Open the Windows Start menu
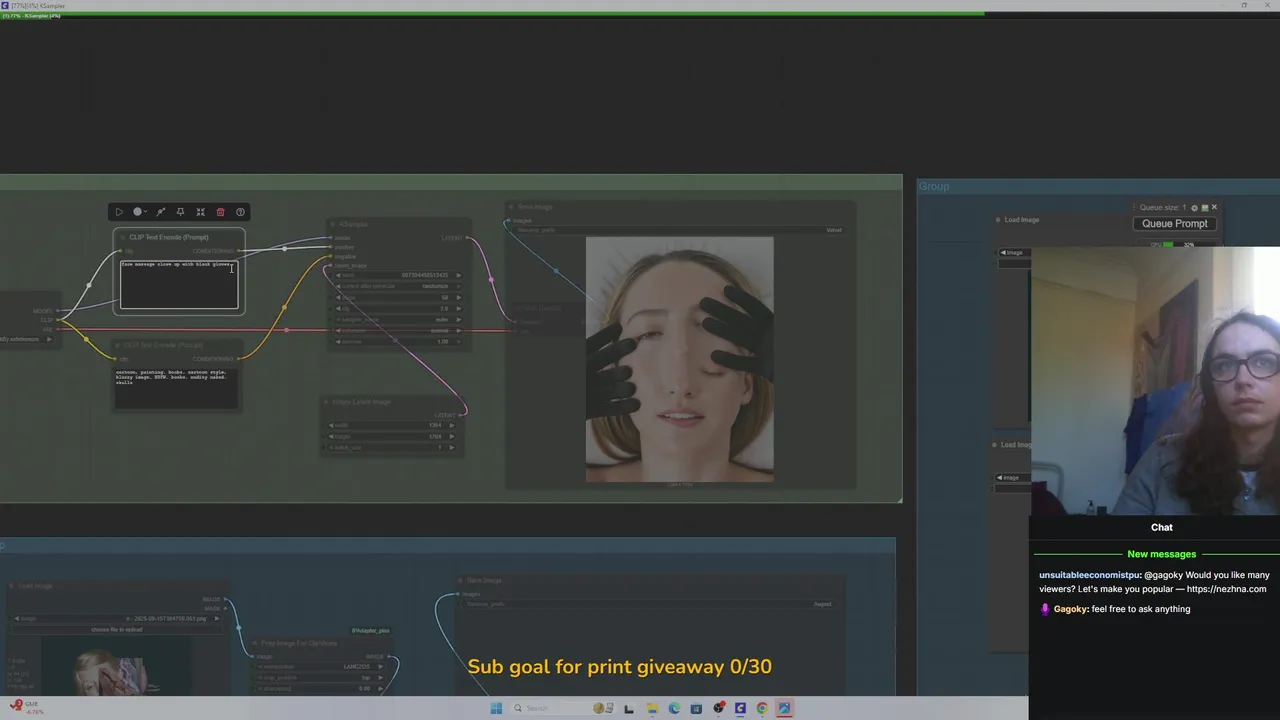 click(x=496, y=708)
